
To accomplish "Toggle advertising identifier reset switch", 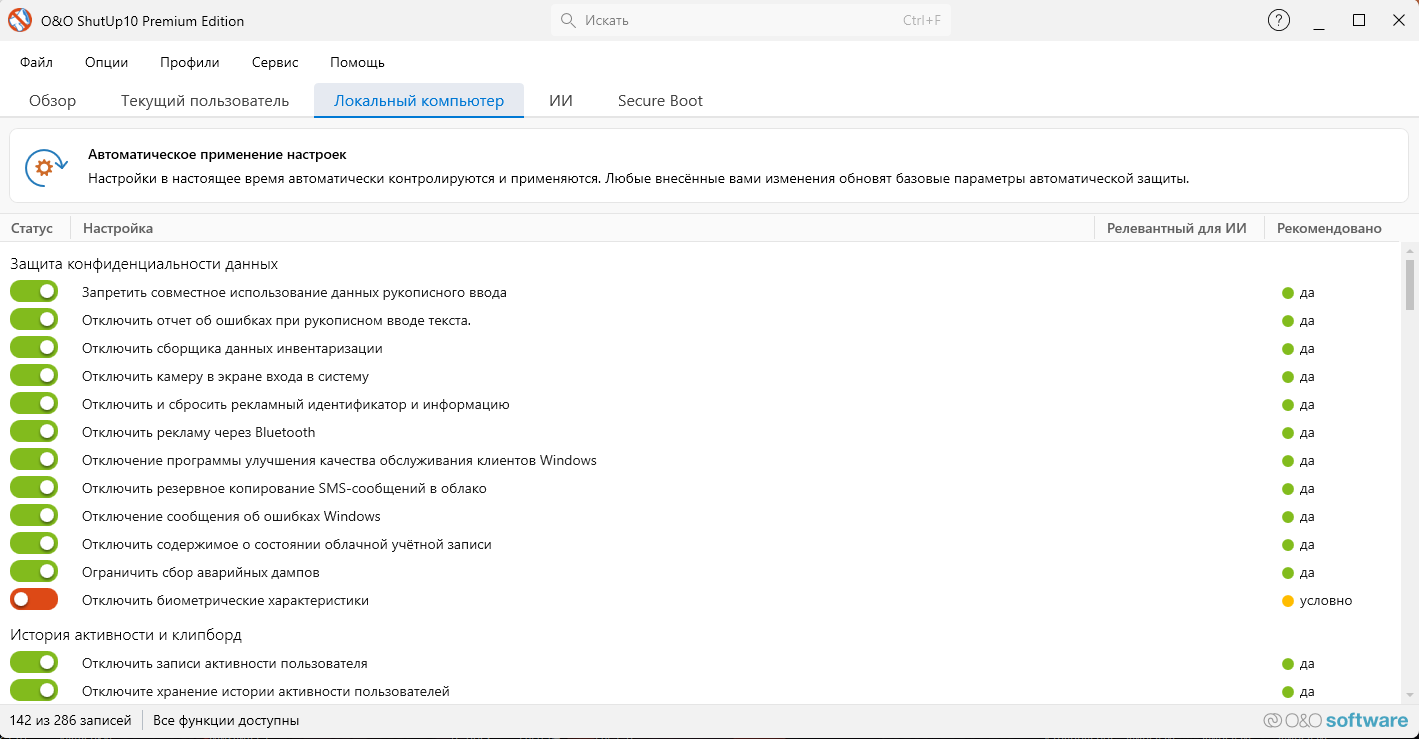I will [x=34, y=404].
